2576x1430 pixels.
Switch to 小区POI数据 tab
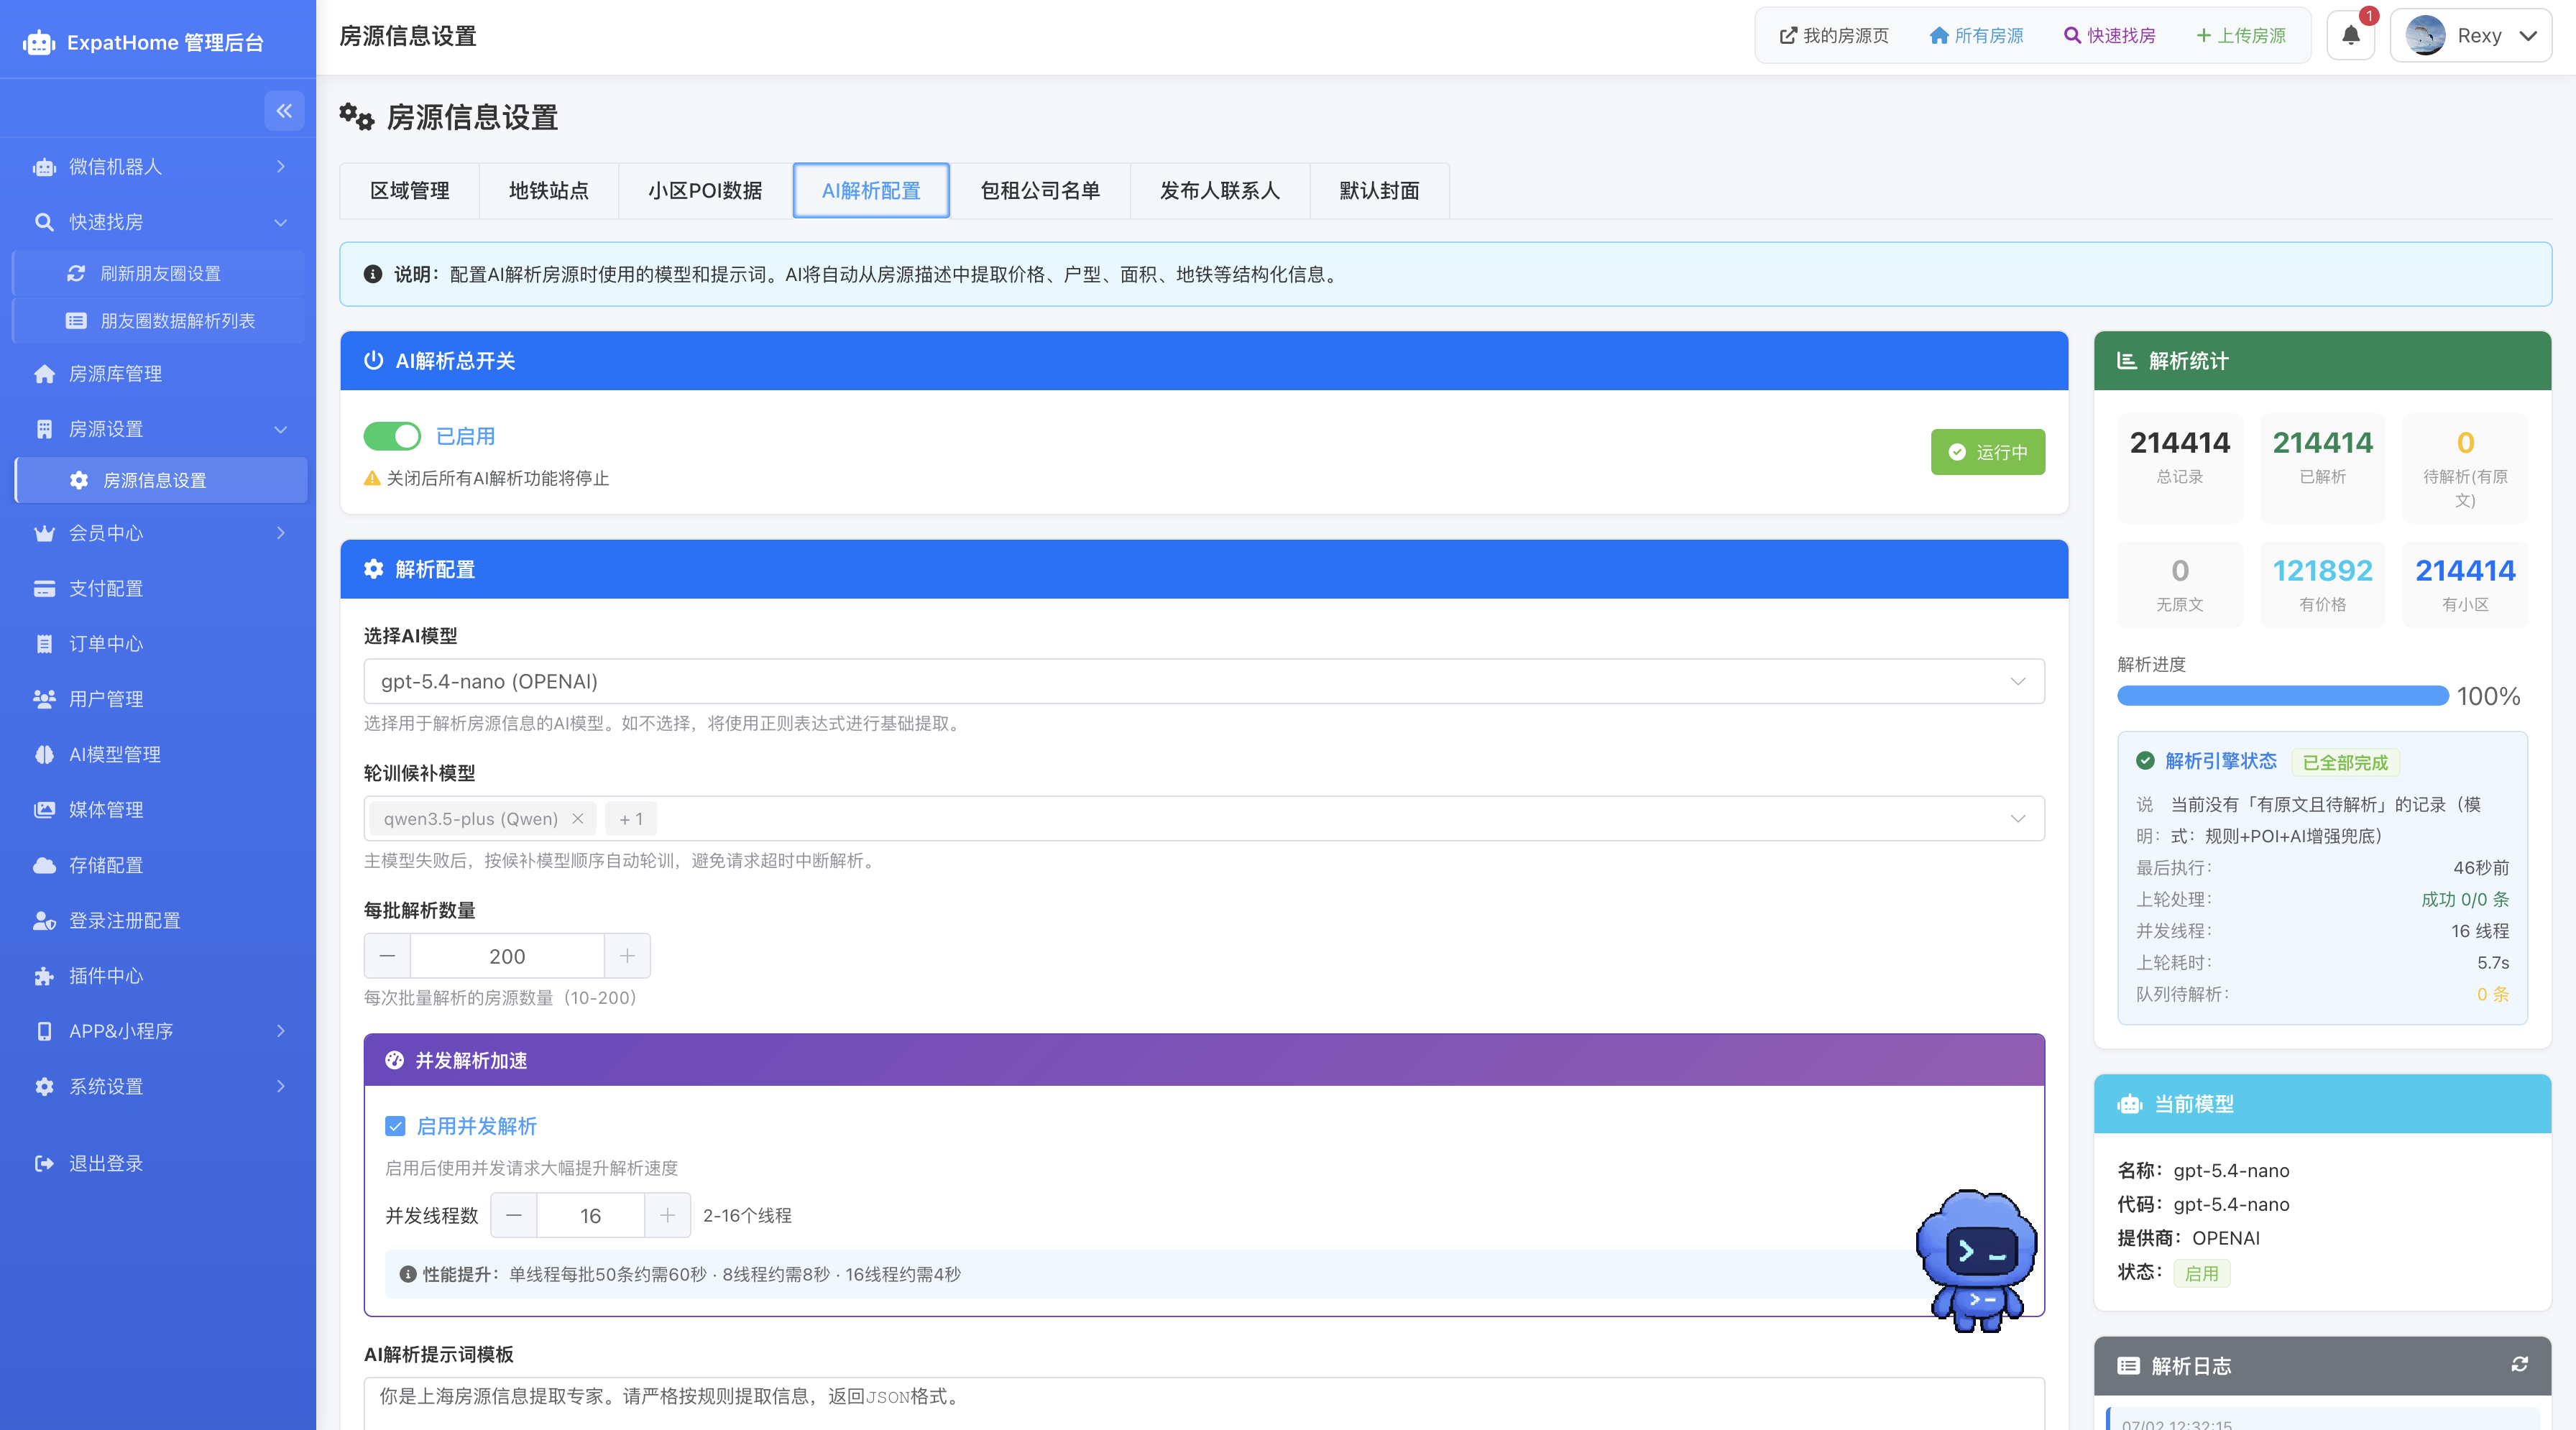(x=705, y=190)
